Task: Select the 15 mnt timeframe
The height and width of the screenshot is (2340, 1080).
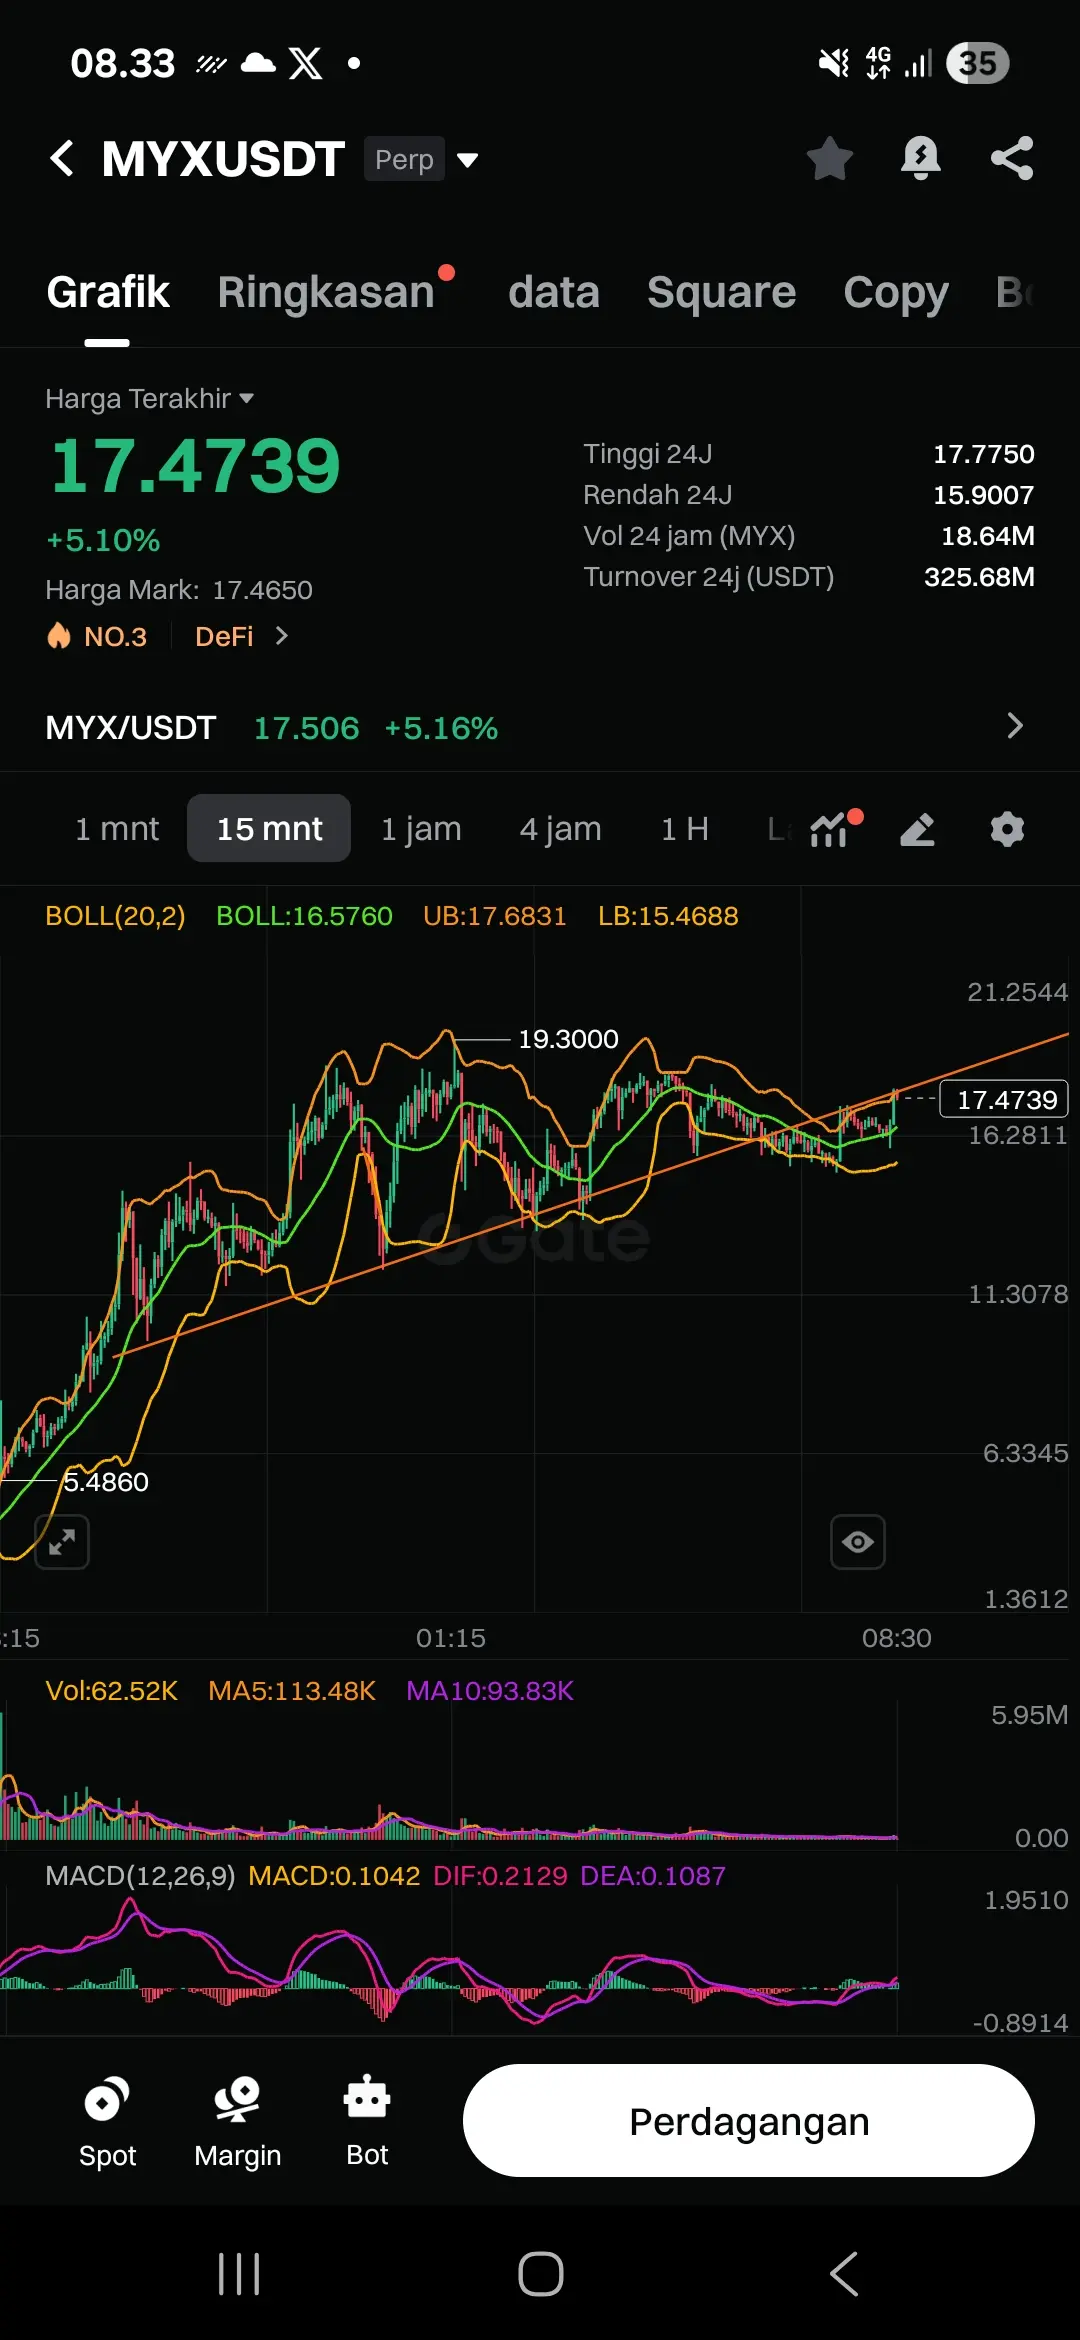Action: 269,828
